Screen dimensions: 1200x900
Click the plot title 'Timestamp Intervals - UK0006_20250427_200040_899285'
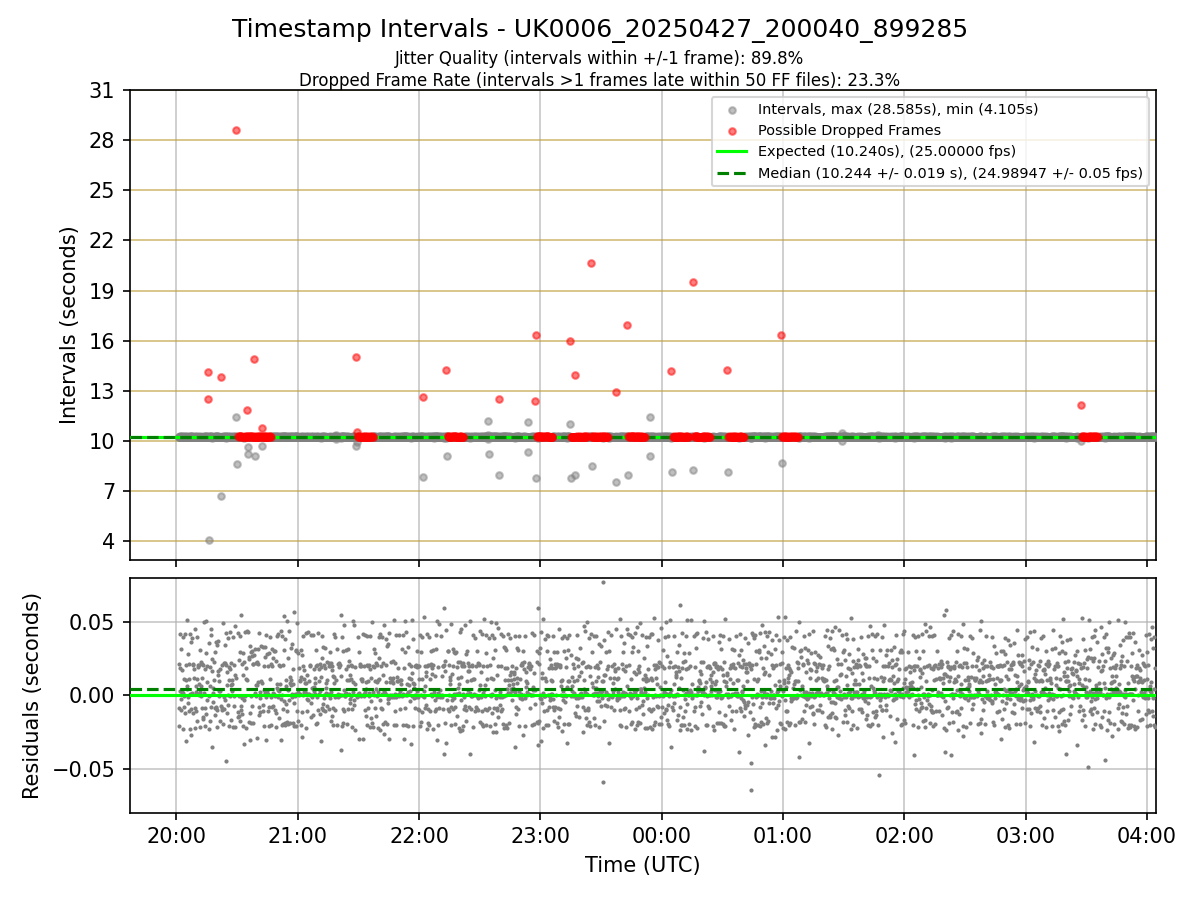[600, 29]
